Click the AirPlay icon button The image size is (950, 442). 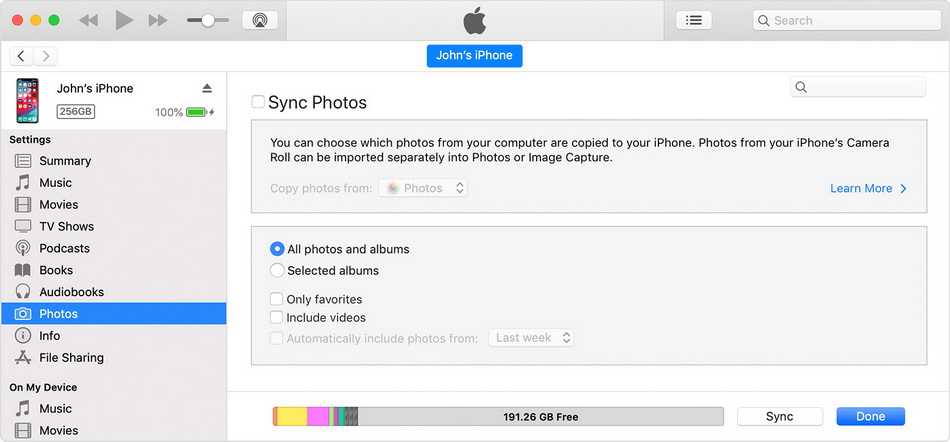(260, 20)
